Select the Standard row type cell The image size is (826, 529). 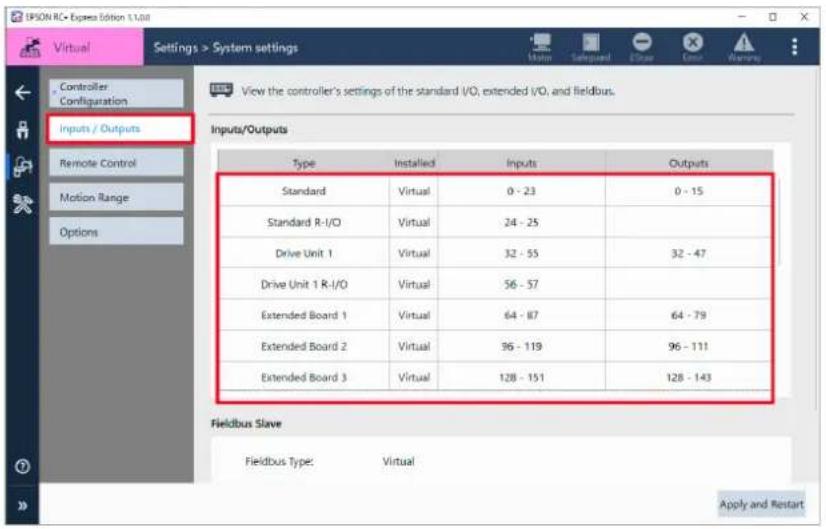303,191
